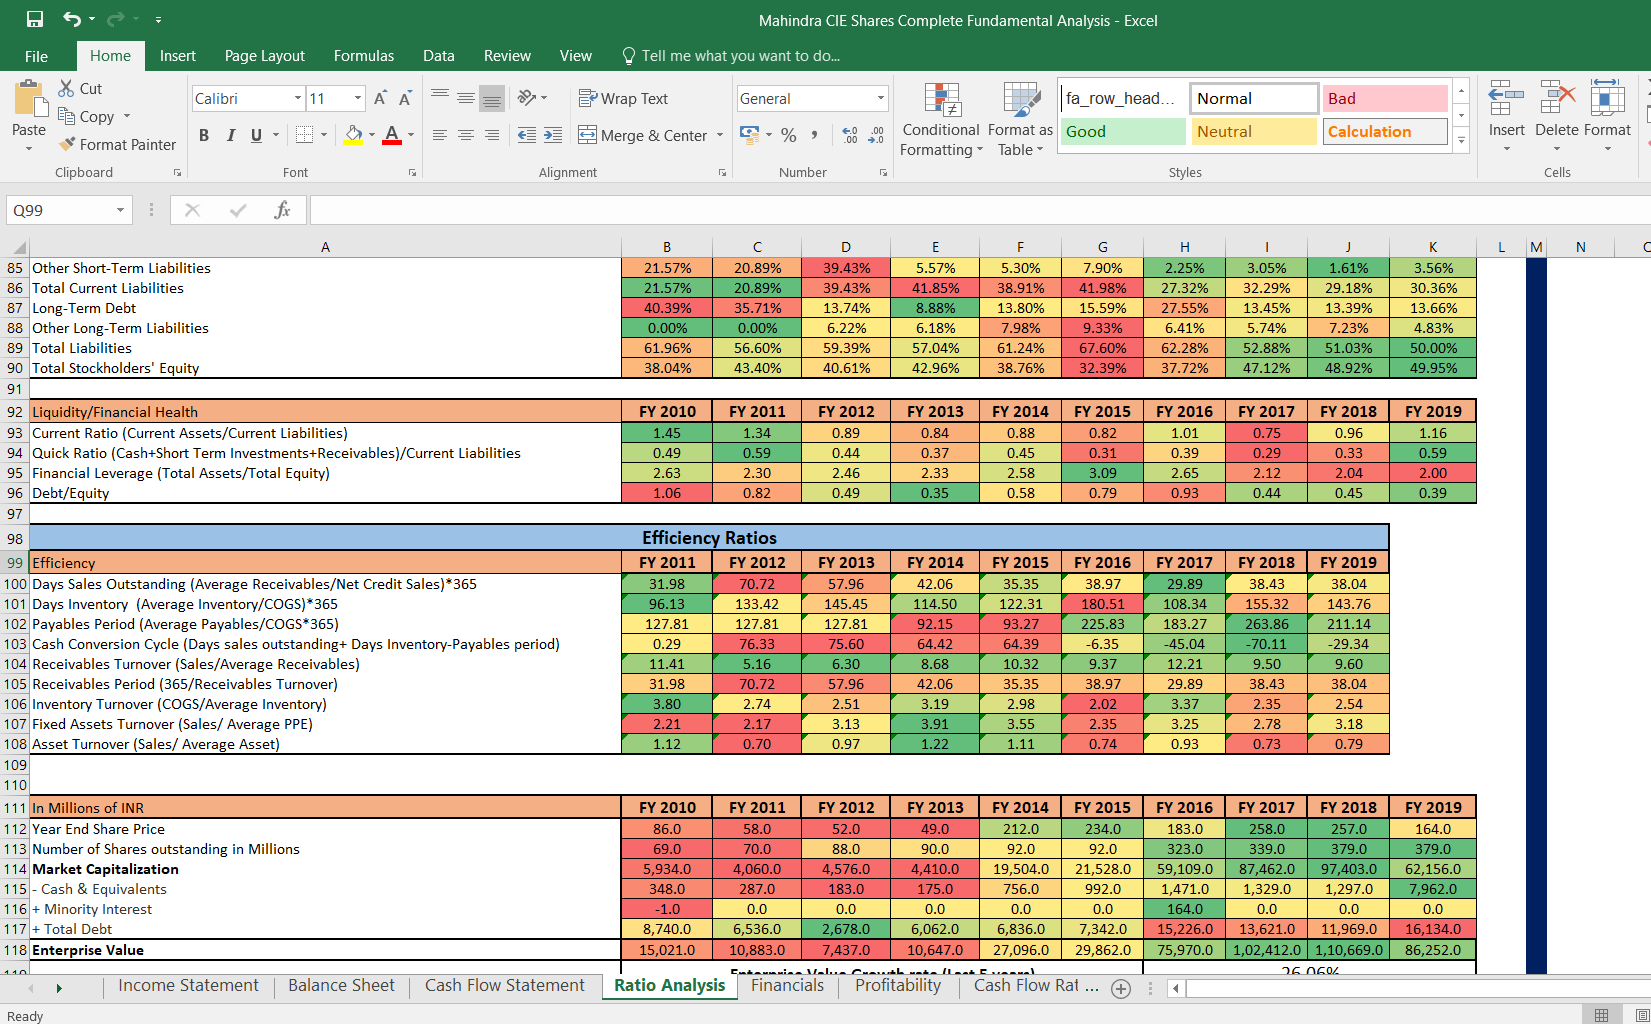Open the Balance Sheet worksheet tab
Viewport: 1651px width, 1024px height.
341,986
